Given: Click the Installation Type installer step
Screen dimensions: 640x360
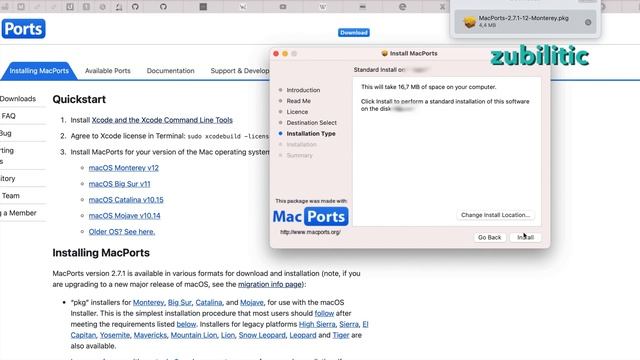Looking at the screenshot, I should point(311,133).
